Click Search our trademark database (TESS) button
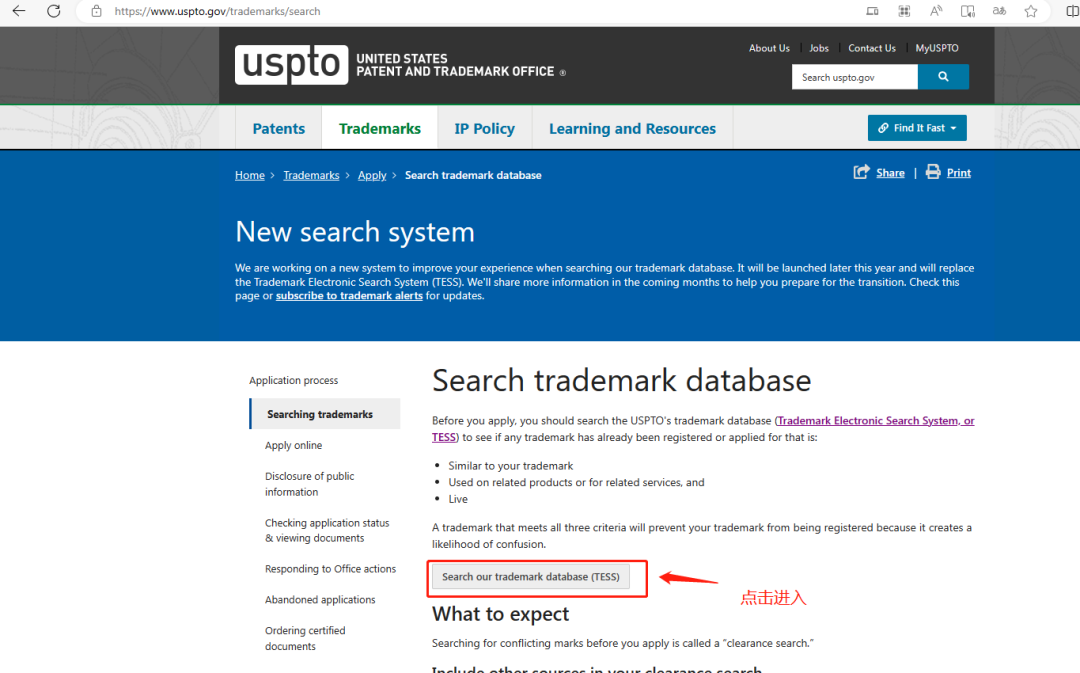Screen dimensions: 1080x673 pyautogui.click(x=531, y=577)
